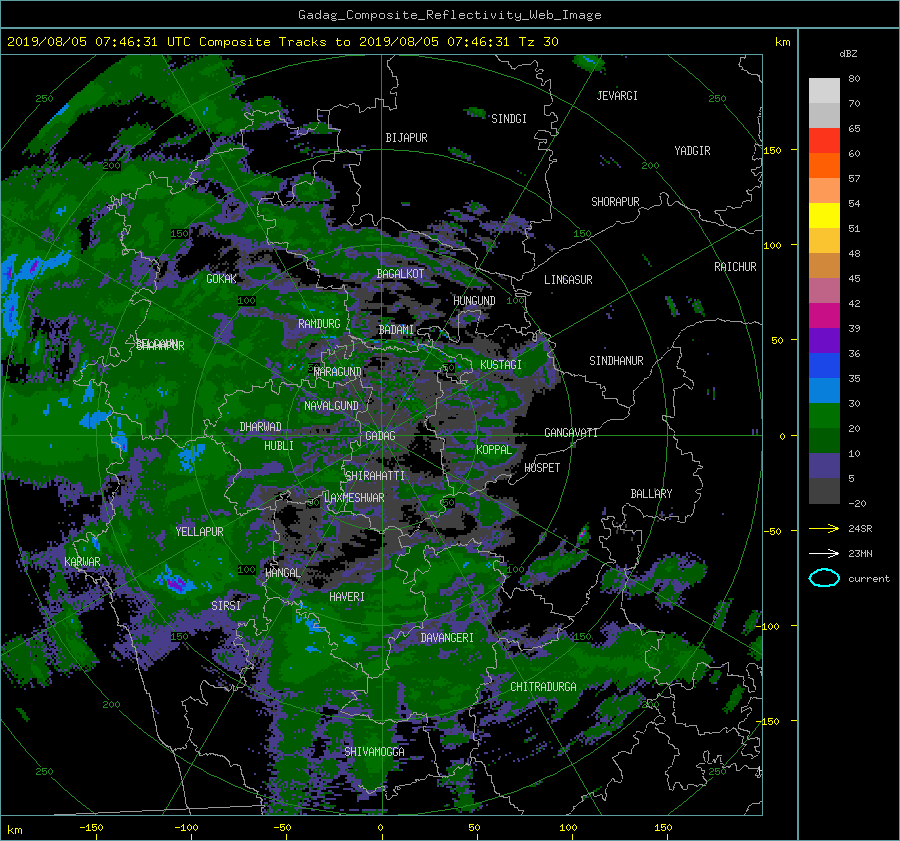Viewport: 900px width, 841px height.
Task: Click the GOKAK city label
Action: 222,279
